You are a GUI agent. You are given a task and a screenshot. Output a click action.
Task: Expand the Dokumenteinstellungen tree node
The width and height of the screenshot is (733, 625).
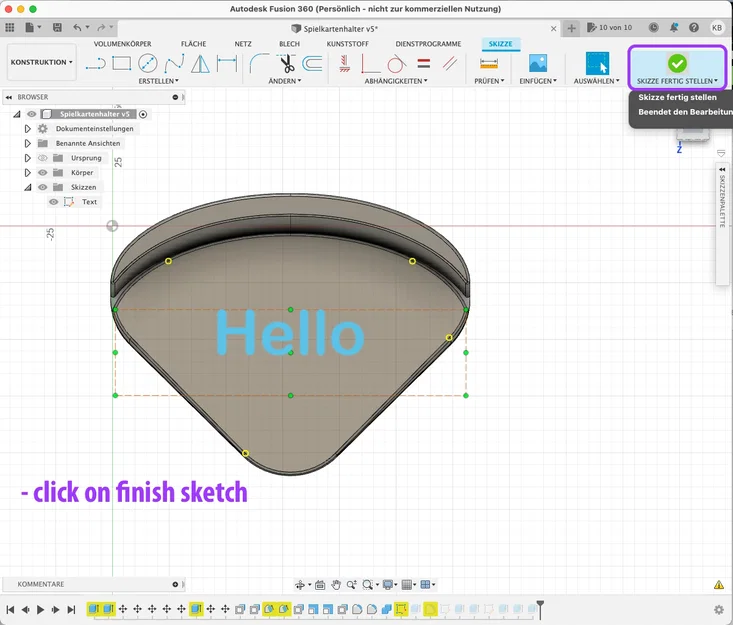click(x=28, y=129)
